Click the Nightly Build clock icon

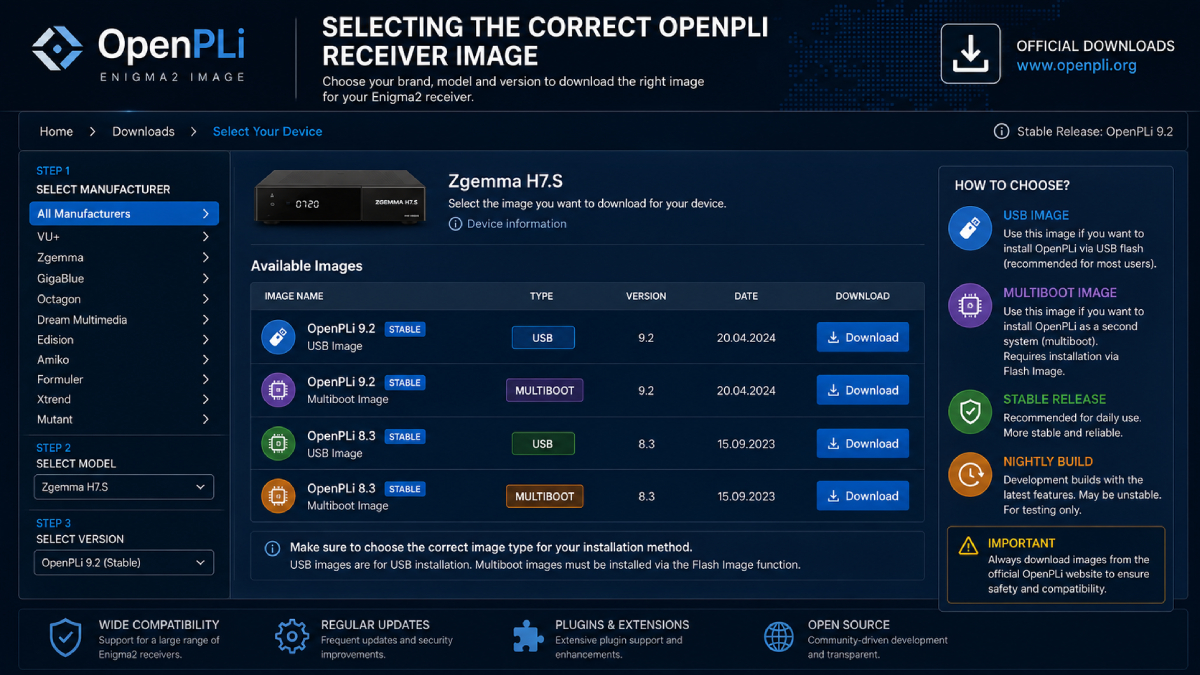969,475
